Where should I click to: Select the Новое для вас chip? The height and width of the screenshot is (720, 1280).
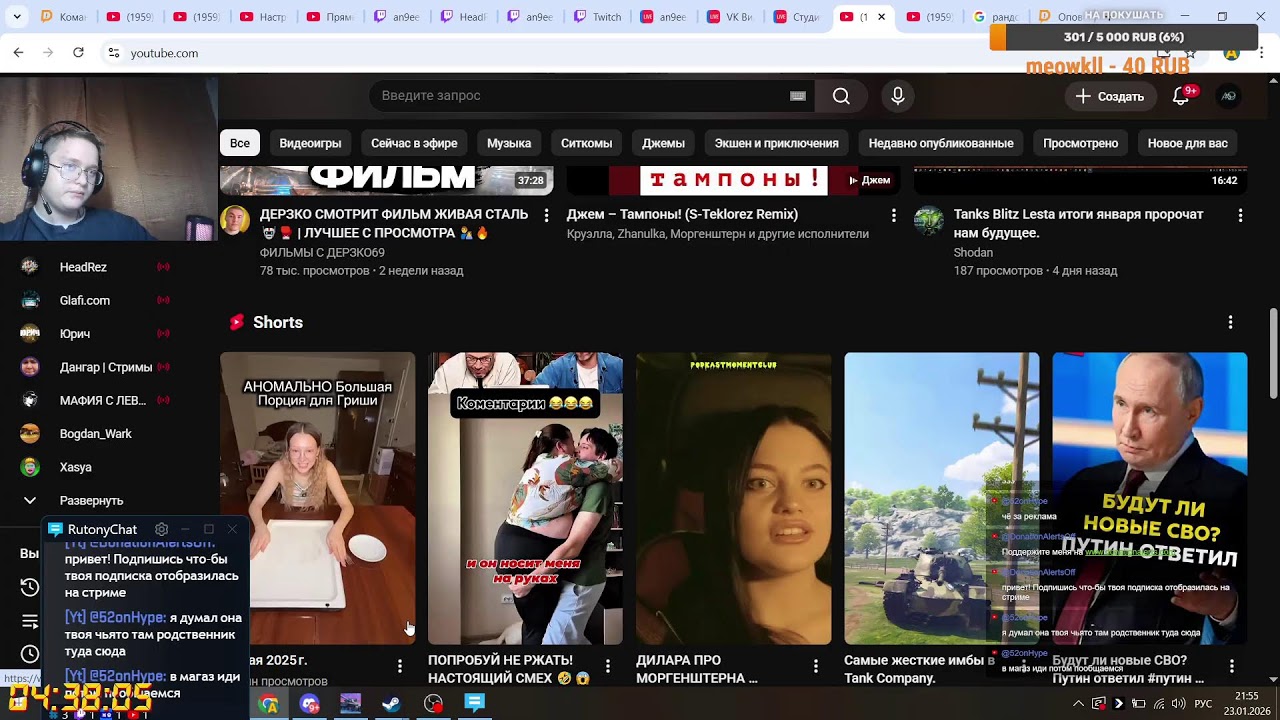1187,143
